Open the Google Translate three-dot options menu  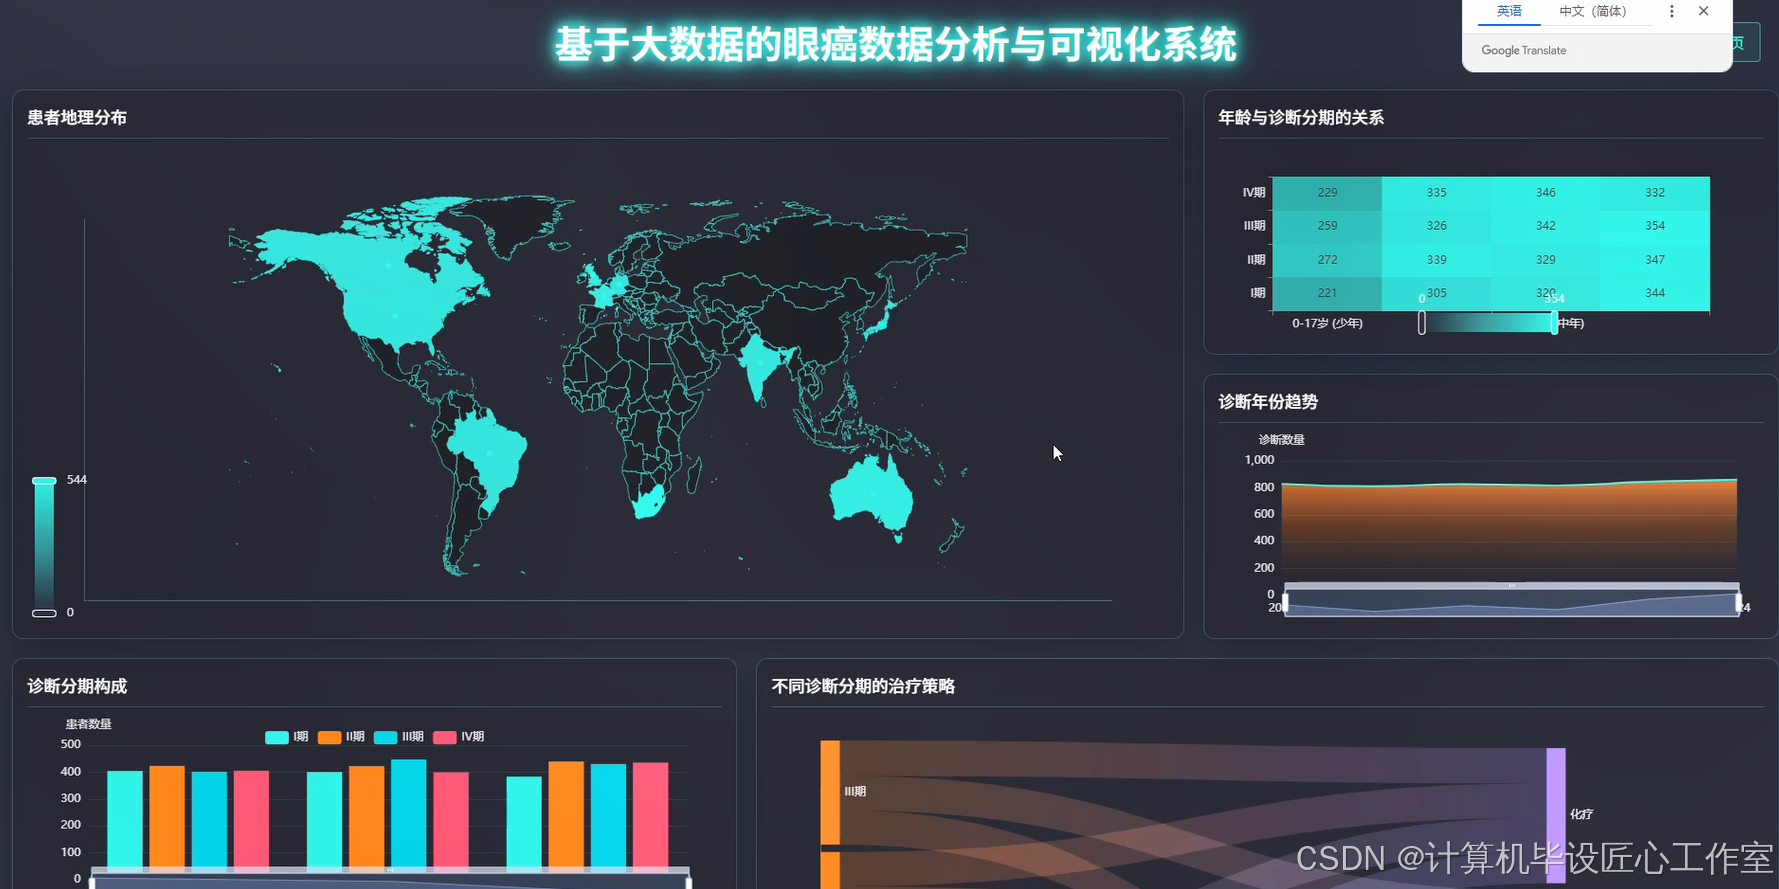pos(1671,11)
